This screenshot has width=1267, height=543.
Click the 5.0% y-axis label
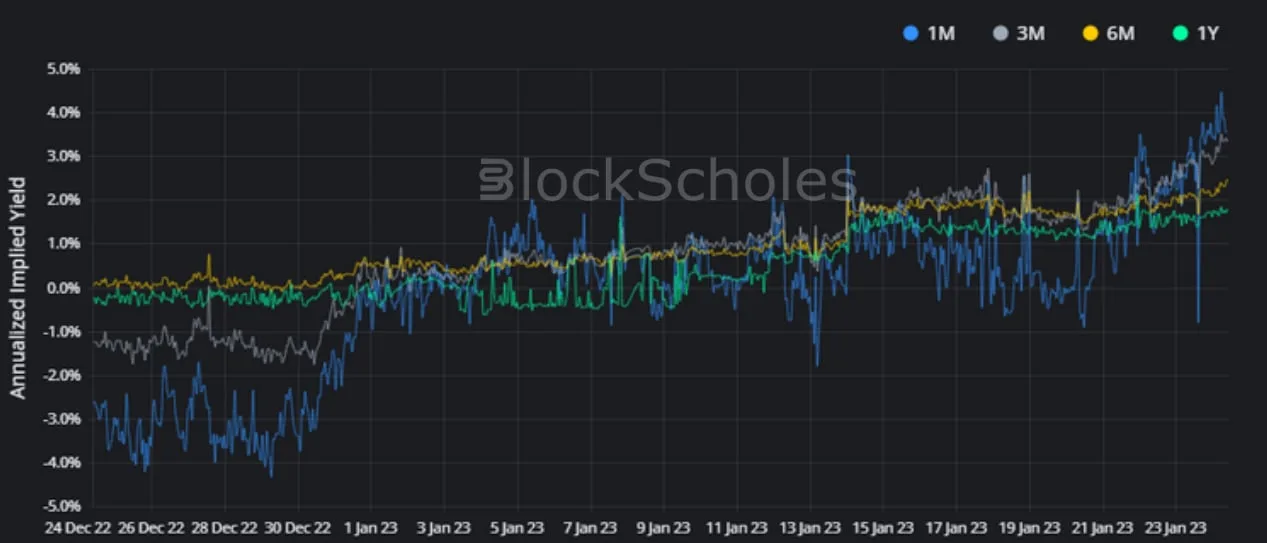pyautogui.click(x=64, y=69)
